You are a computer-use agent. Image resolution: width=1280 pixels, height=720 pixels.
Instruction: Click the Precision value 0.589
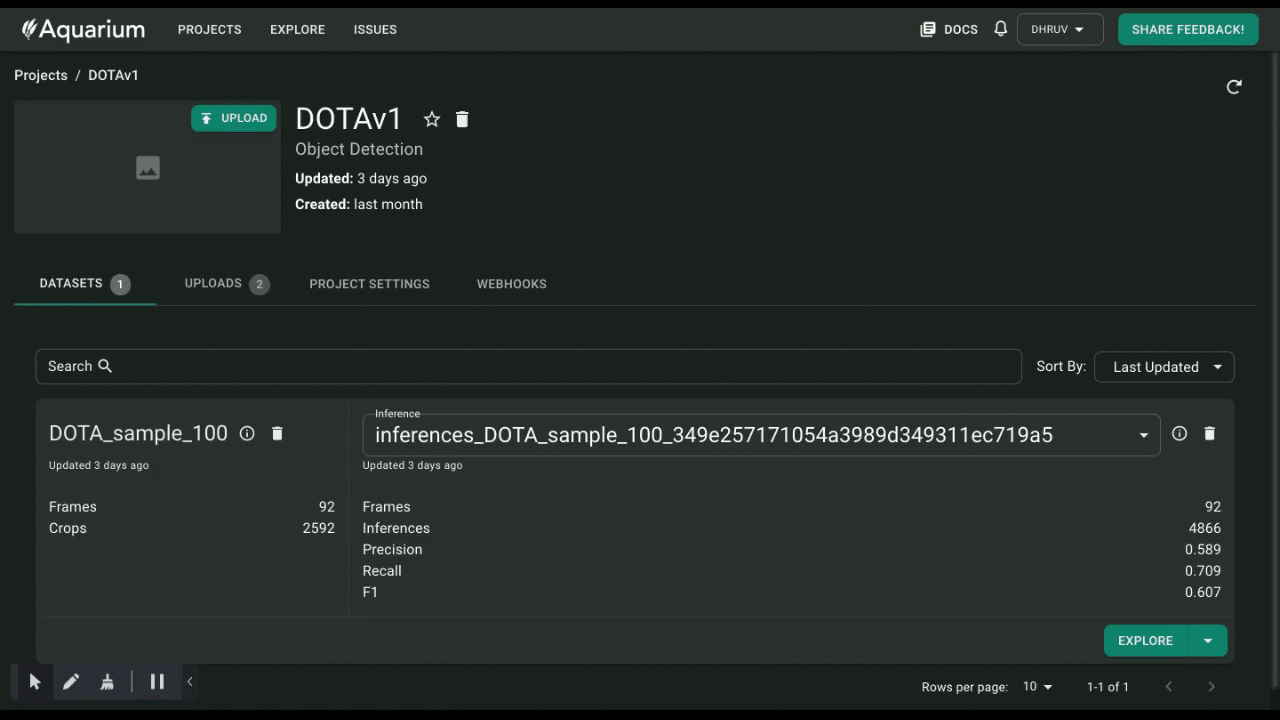point(1203,549)
